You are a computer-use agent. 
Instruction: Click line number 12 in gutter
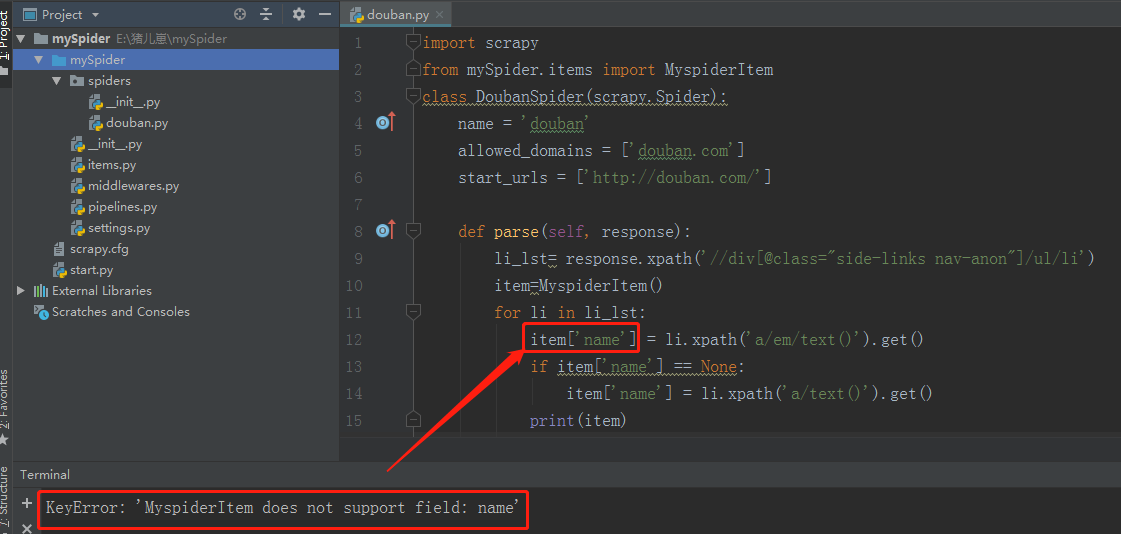(x=353, y=340)
